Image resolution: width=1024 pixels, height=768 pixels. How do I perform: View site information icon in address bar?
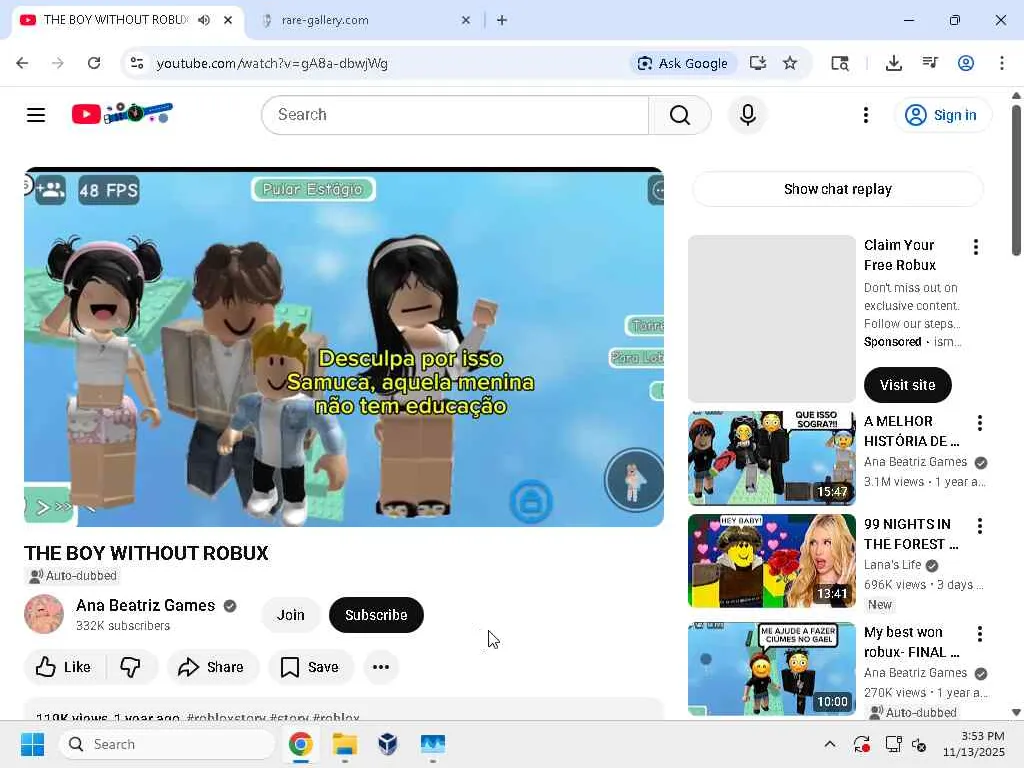(x=137, y=63)
